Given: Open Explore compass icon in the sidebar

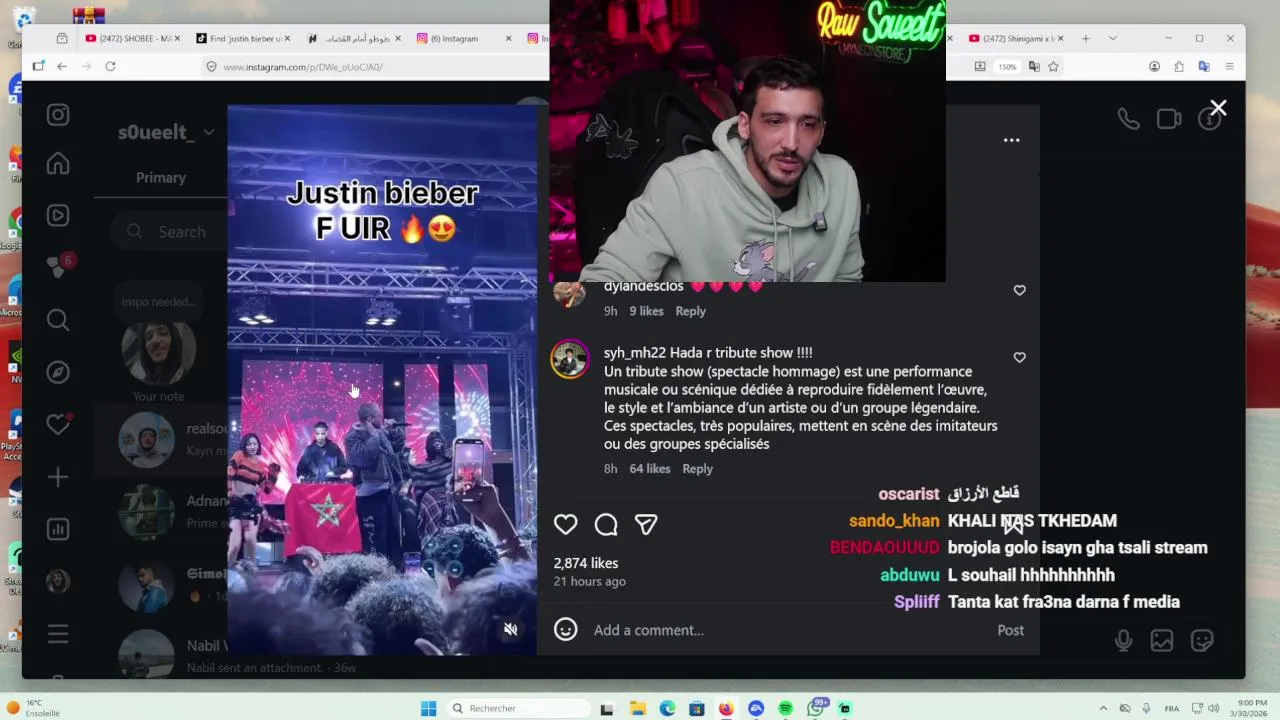Looking at the screenshot, I should 58,372.
